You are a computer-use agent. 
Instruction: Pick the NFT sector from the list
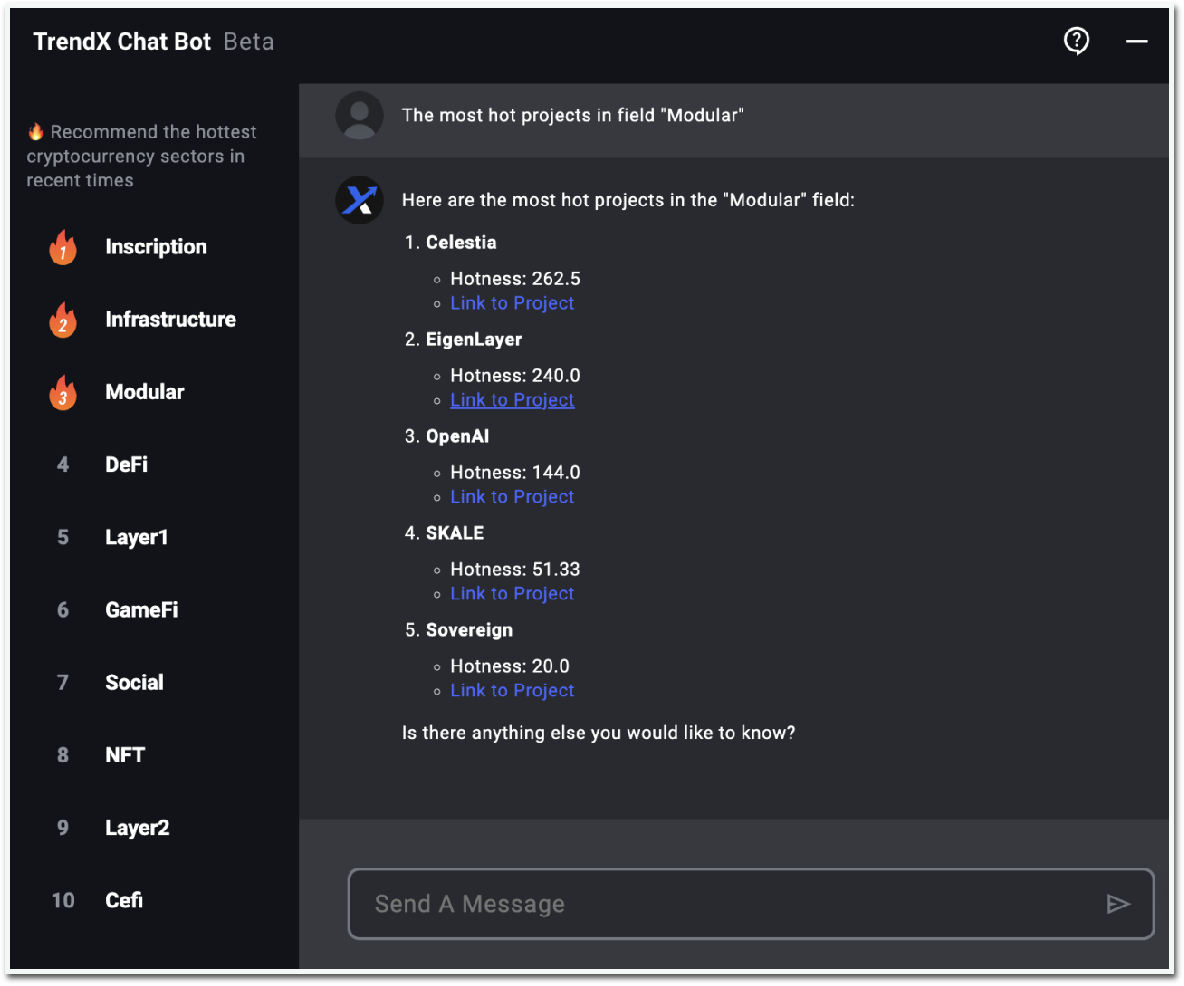125,754
